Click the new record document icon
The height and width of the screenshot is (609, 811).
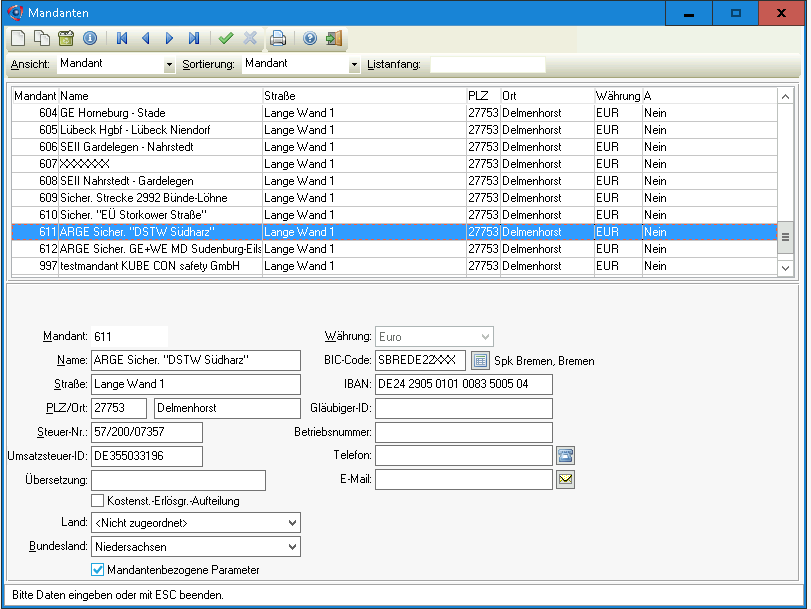[18, 39]
